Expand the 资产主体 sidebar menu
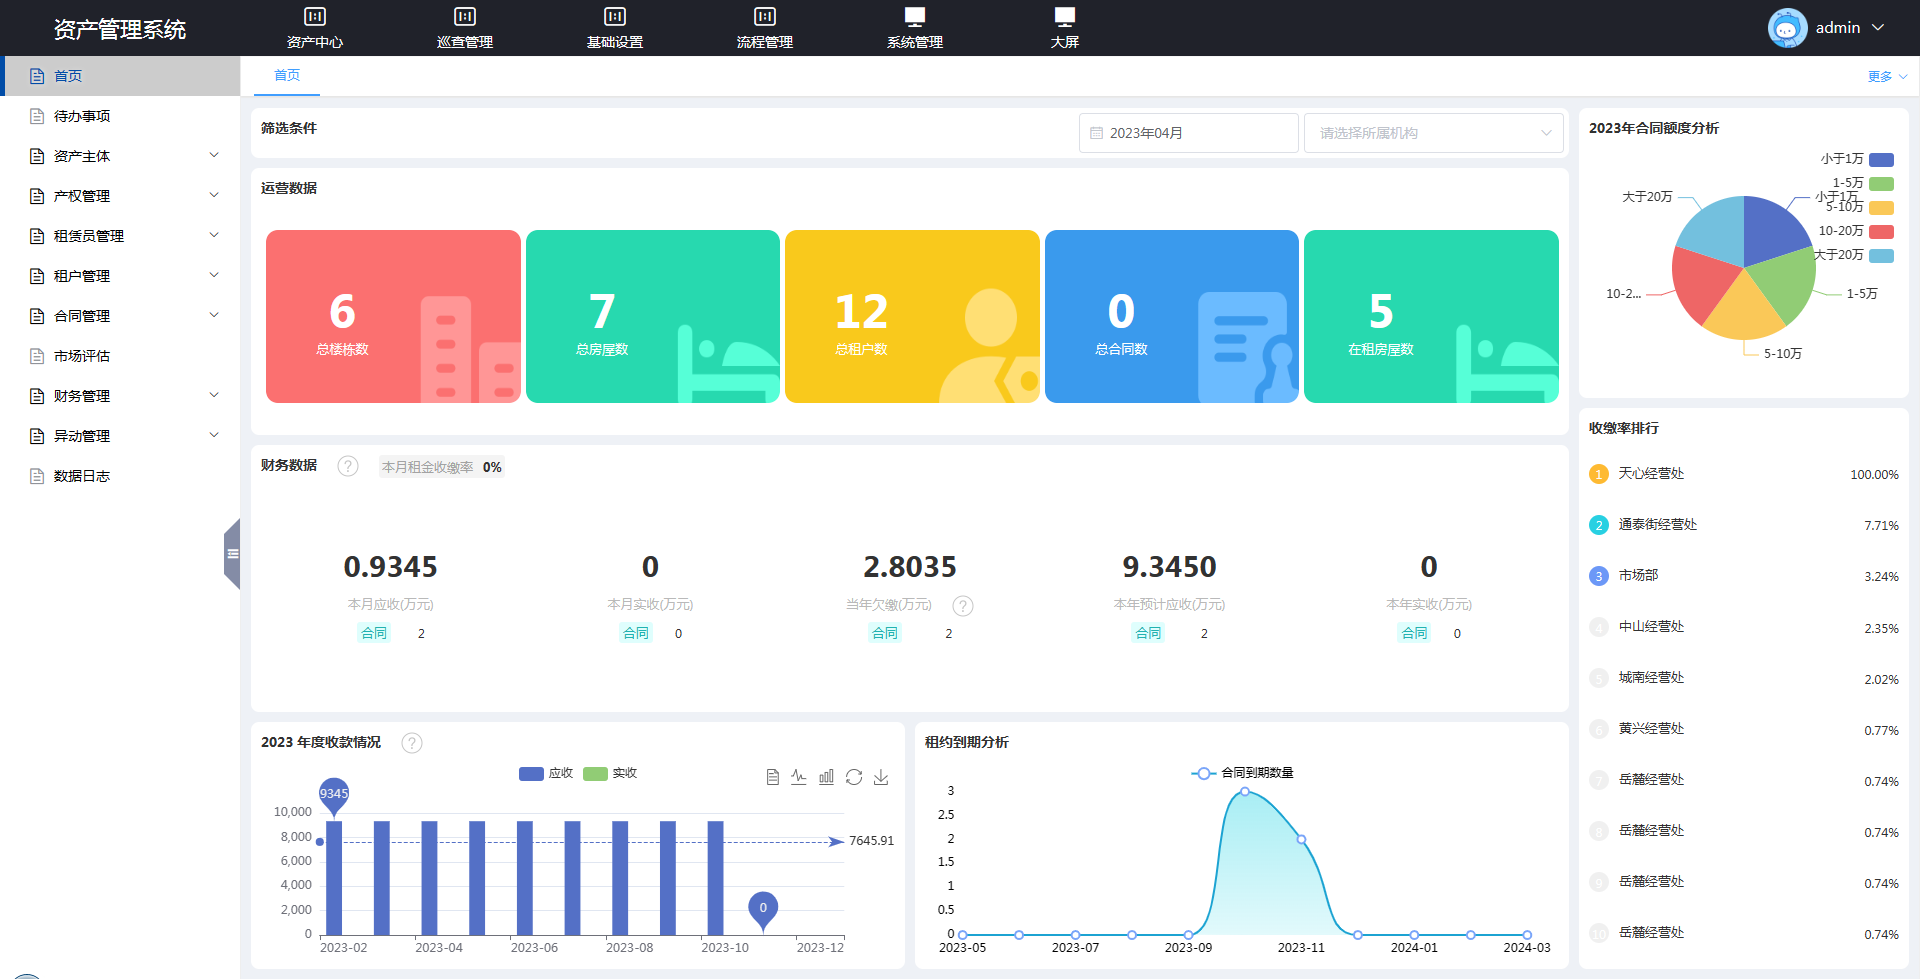 coord(120,156)
